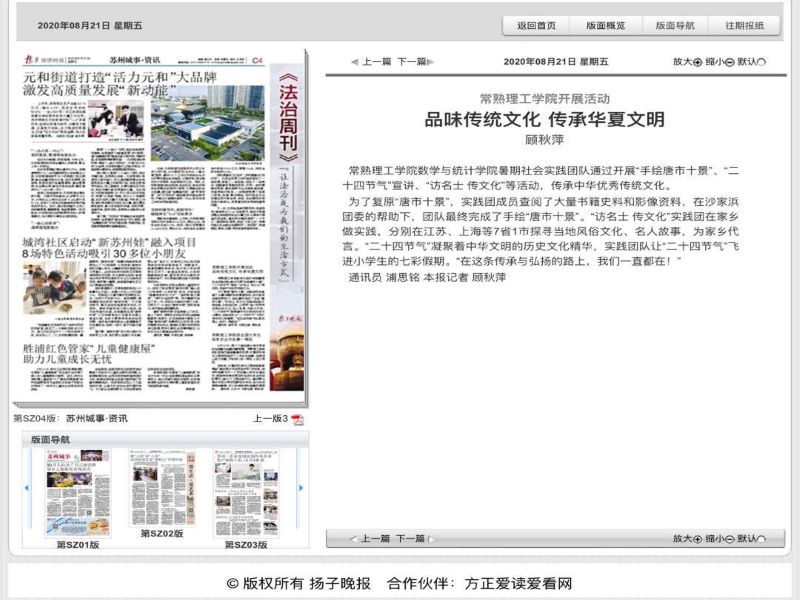Click article date 2020年08月21日 above article
The height and width of the screenshot is (600, 800).
click(556, 62)
